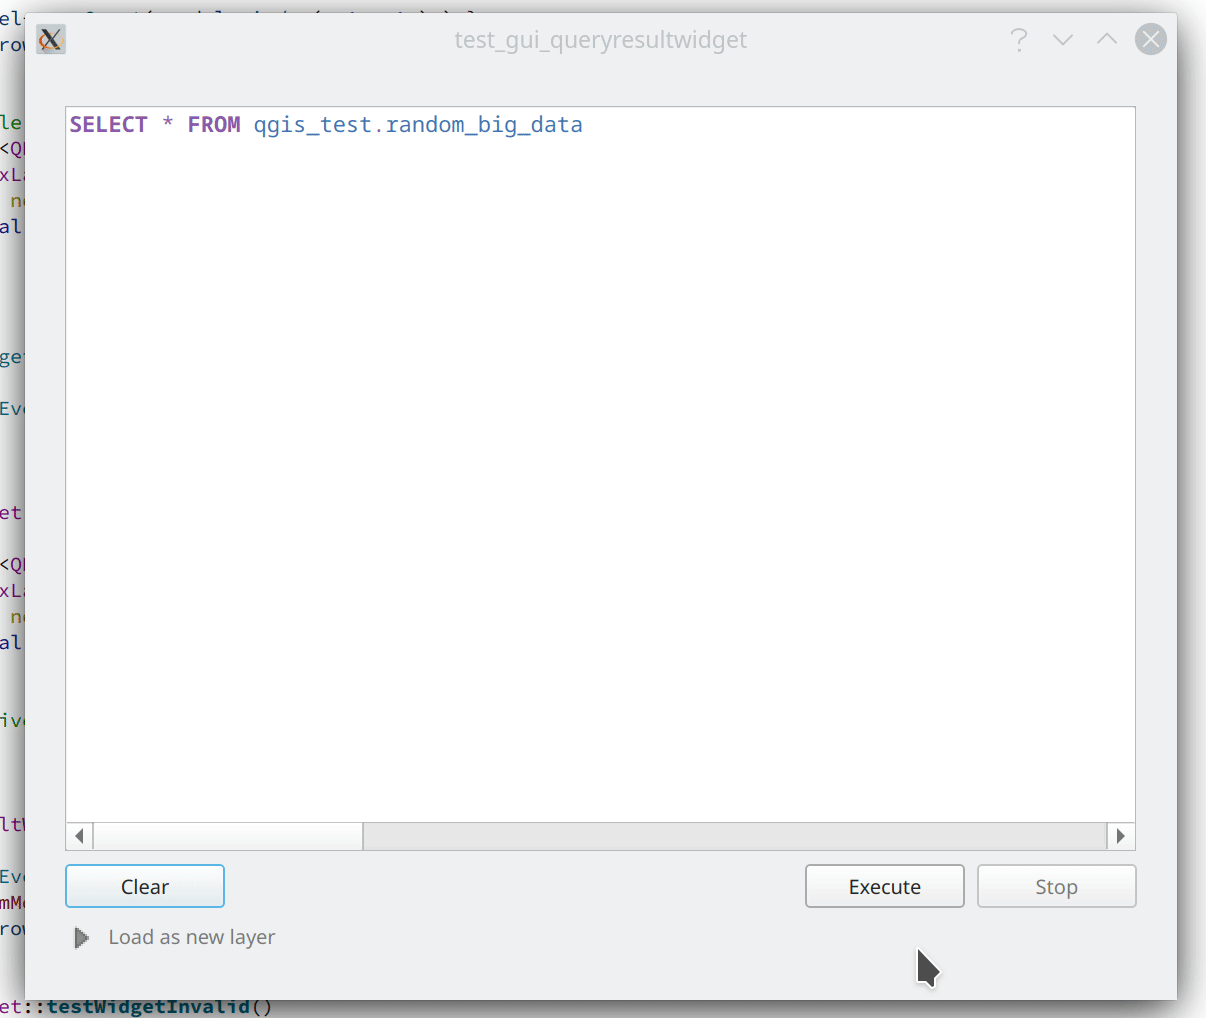
Task: Minimize window using the down chevron
Action: [x=1062, y=40]
